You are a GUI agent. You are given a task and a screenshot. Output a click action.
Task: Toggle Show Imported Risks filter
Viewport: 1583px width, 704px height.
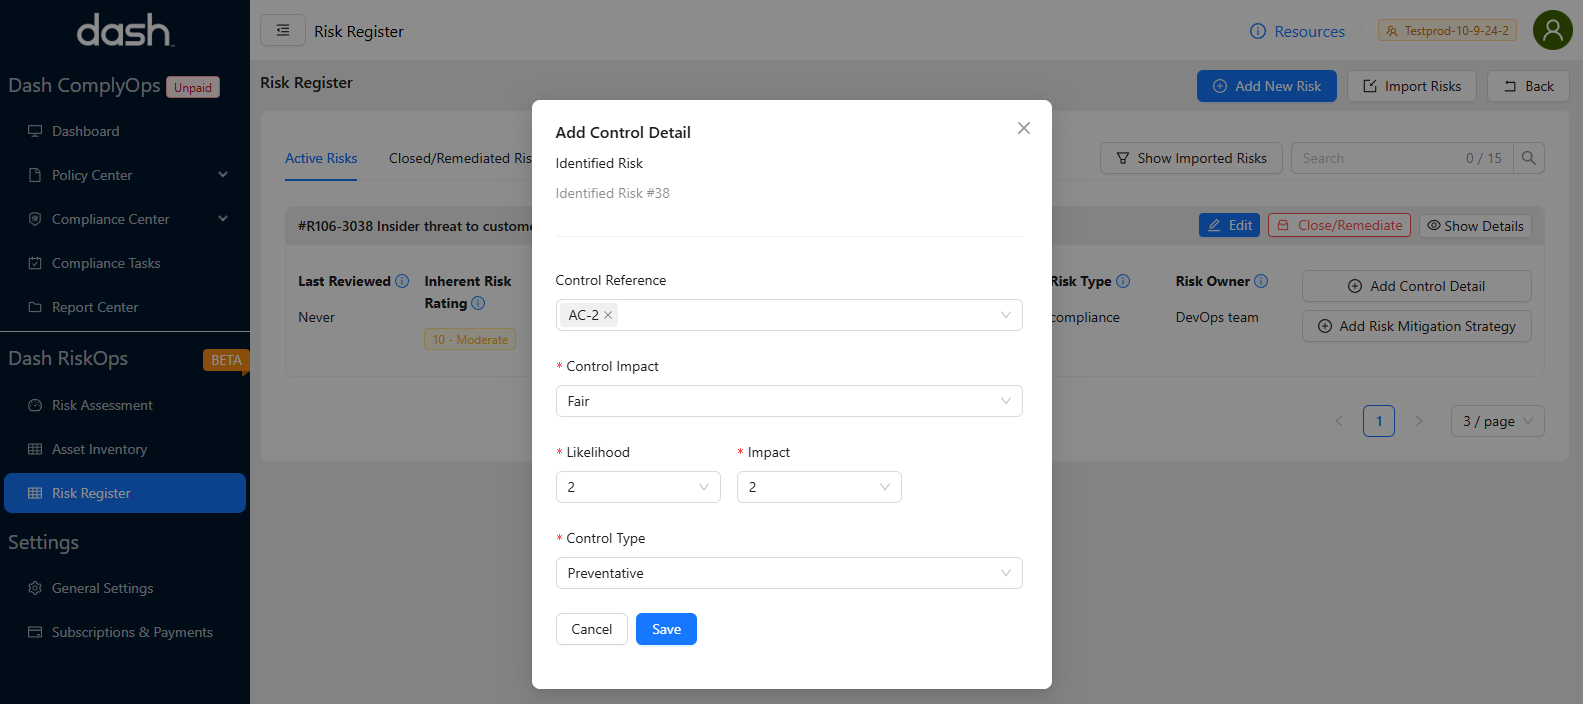pyautogui.click(x=1191, y=158)
